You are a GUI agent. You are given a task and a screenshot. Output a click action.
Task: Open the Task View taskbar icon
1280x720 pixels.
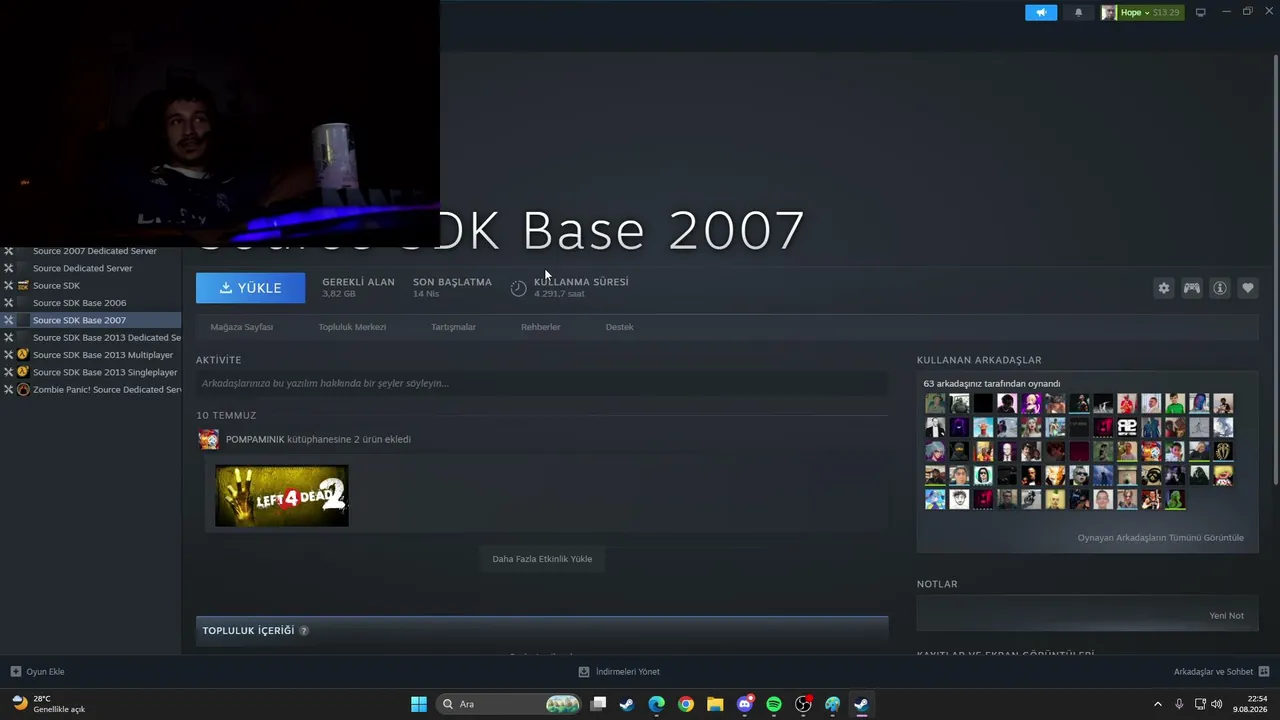pyautogui.click(x=598, y=704)
